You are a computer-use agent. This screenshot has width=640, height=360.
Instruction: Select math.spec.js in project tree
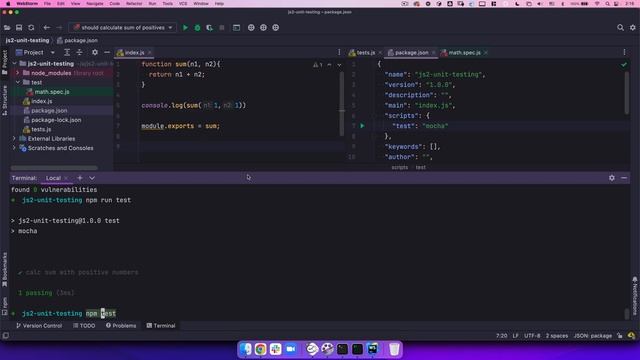[52, 92]
